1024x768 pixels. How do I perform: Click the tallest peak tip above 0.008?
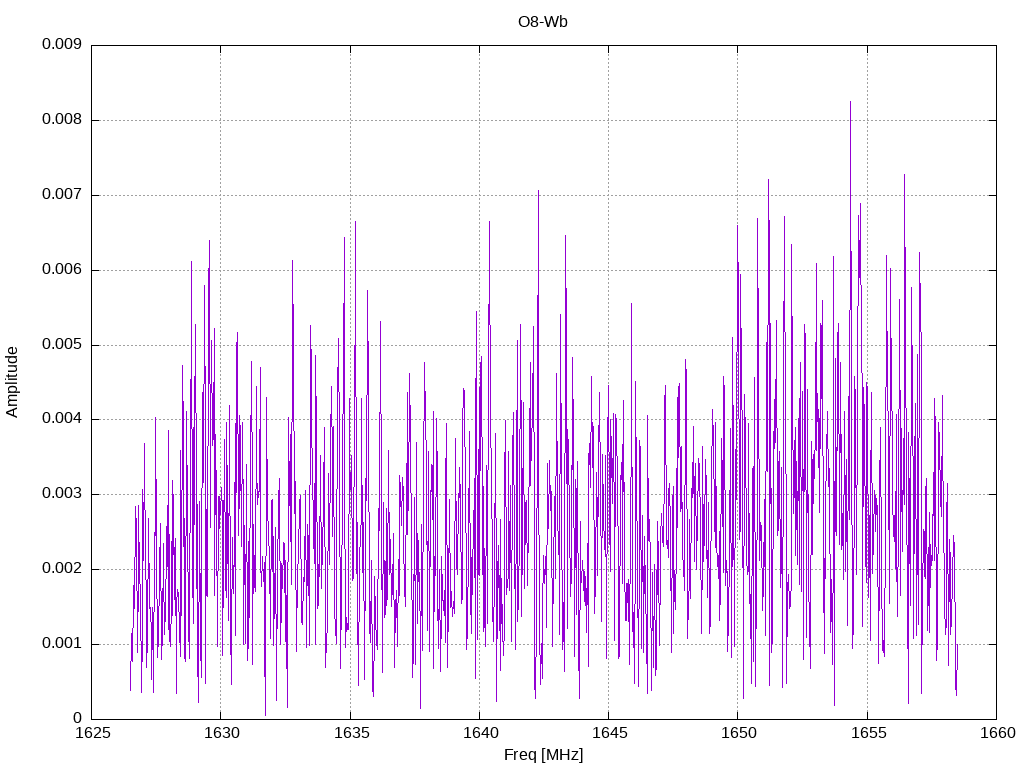(850, 102)
